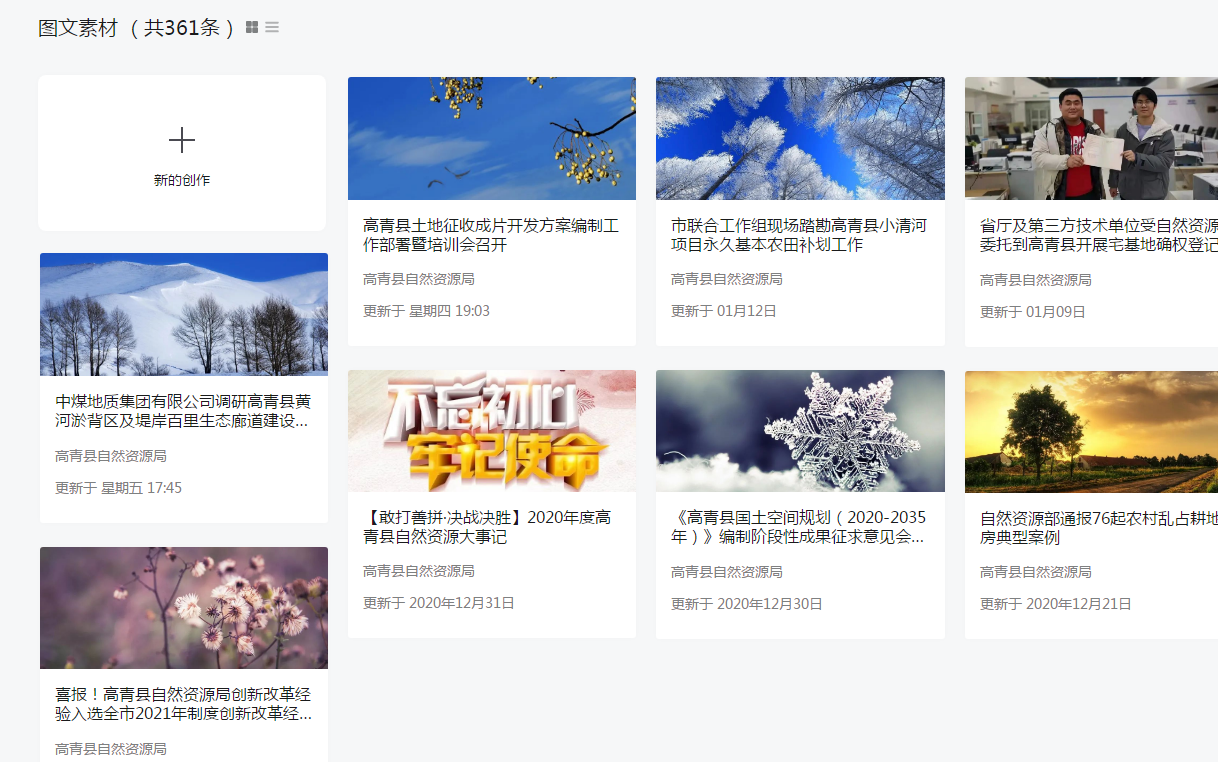Open the pink flowers thumbnail
1218x762 pixels.
[184, 607]
